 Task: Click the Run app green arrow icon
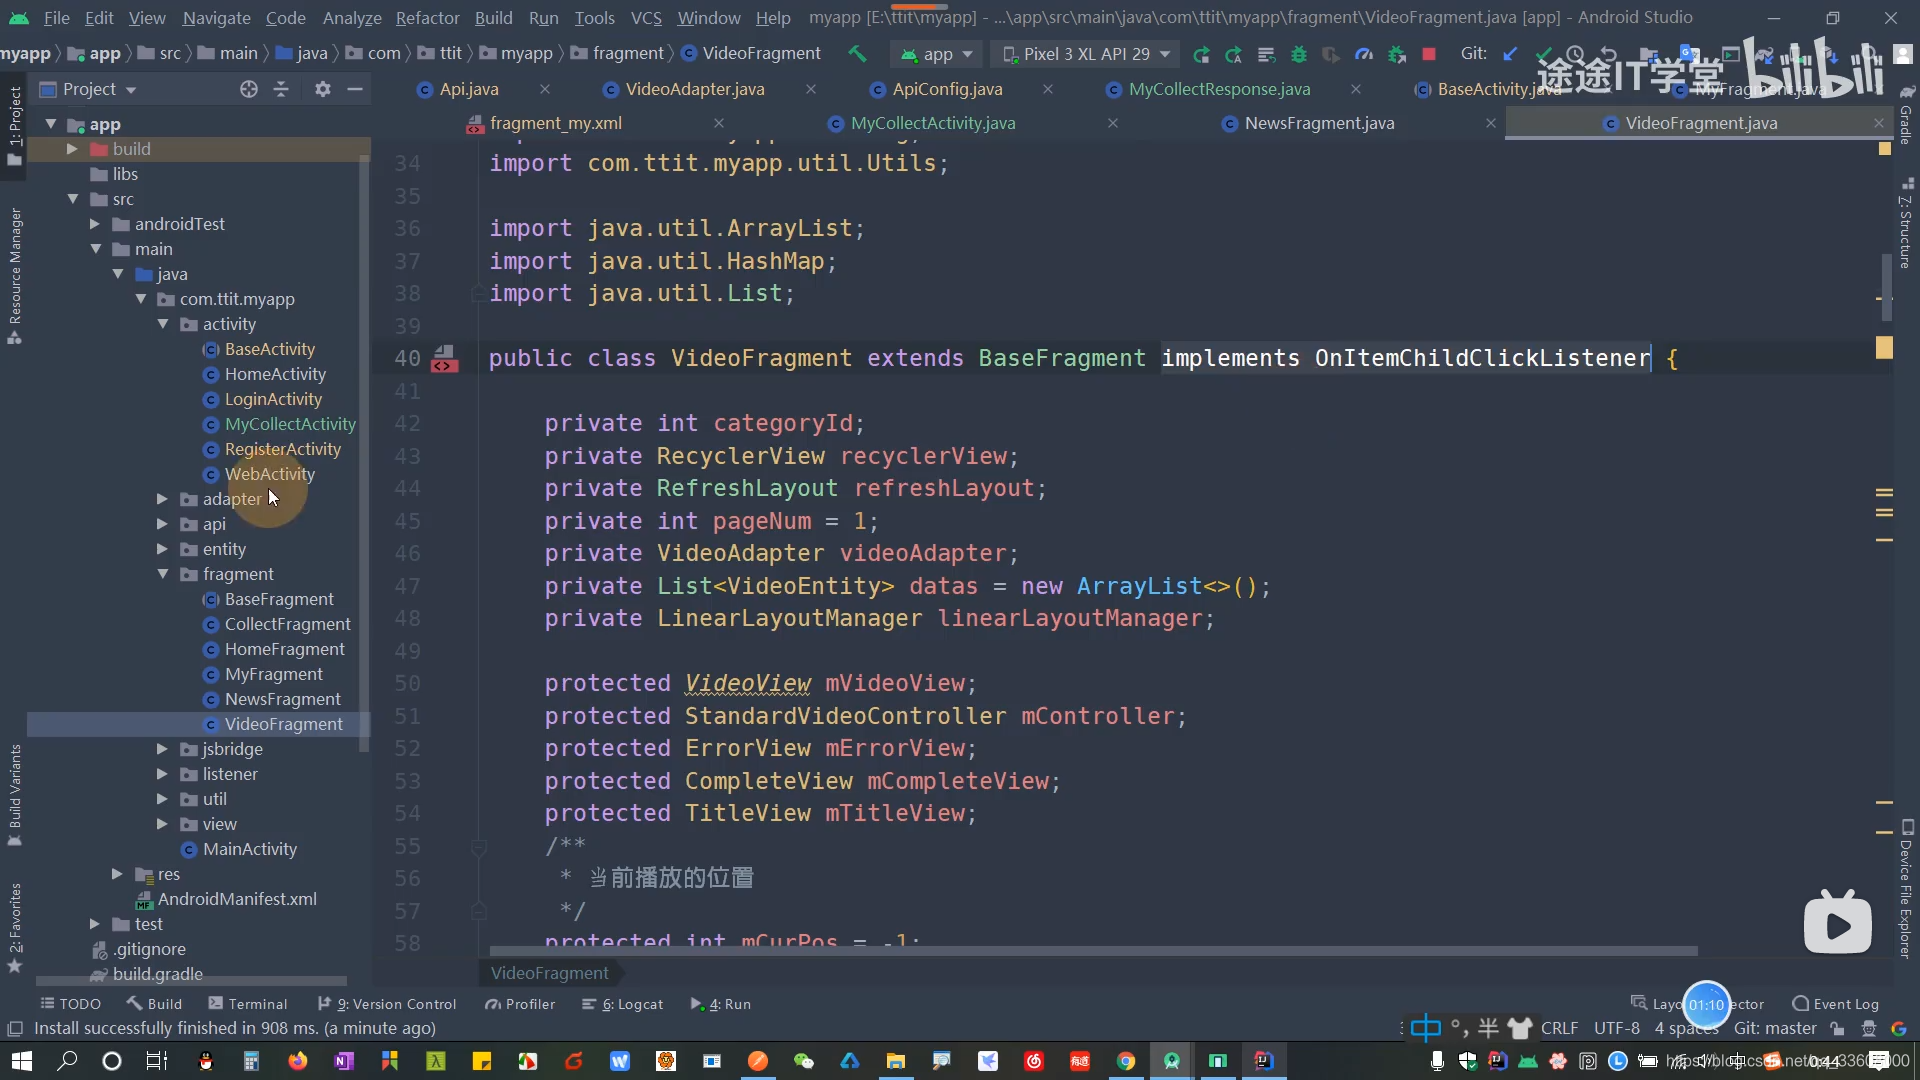1201,54
